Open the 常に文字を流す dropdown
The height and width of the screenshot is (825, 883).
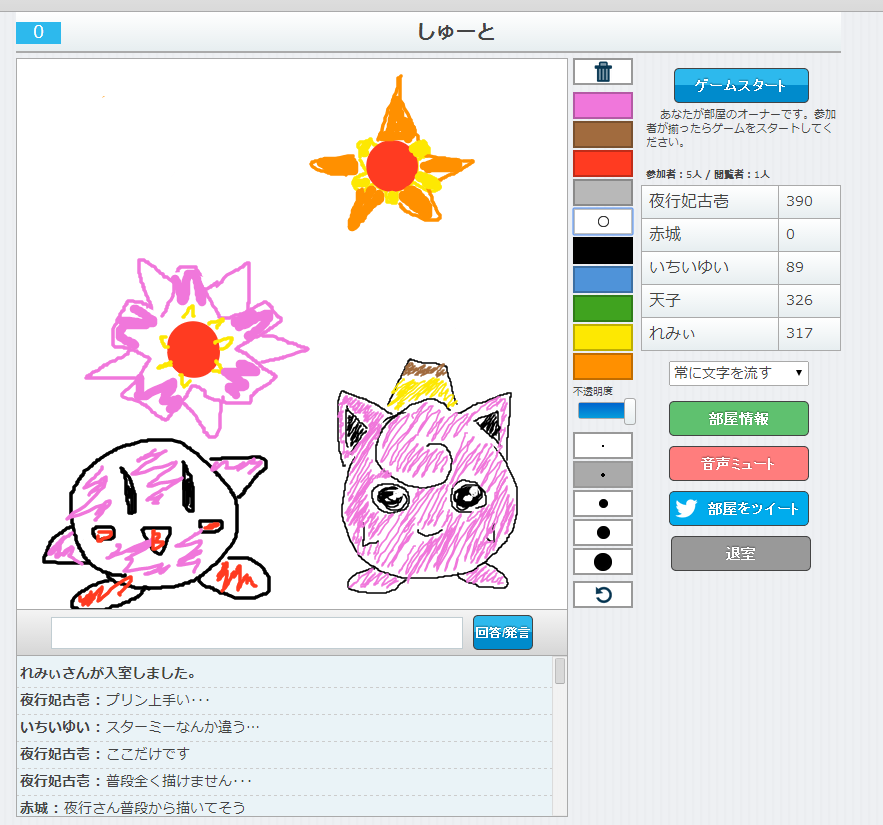pyautogui.click(x=739, y=373)
